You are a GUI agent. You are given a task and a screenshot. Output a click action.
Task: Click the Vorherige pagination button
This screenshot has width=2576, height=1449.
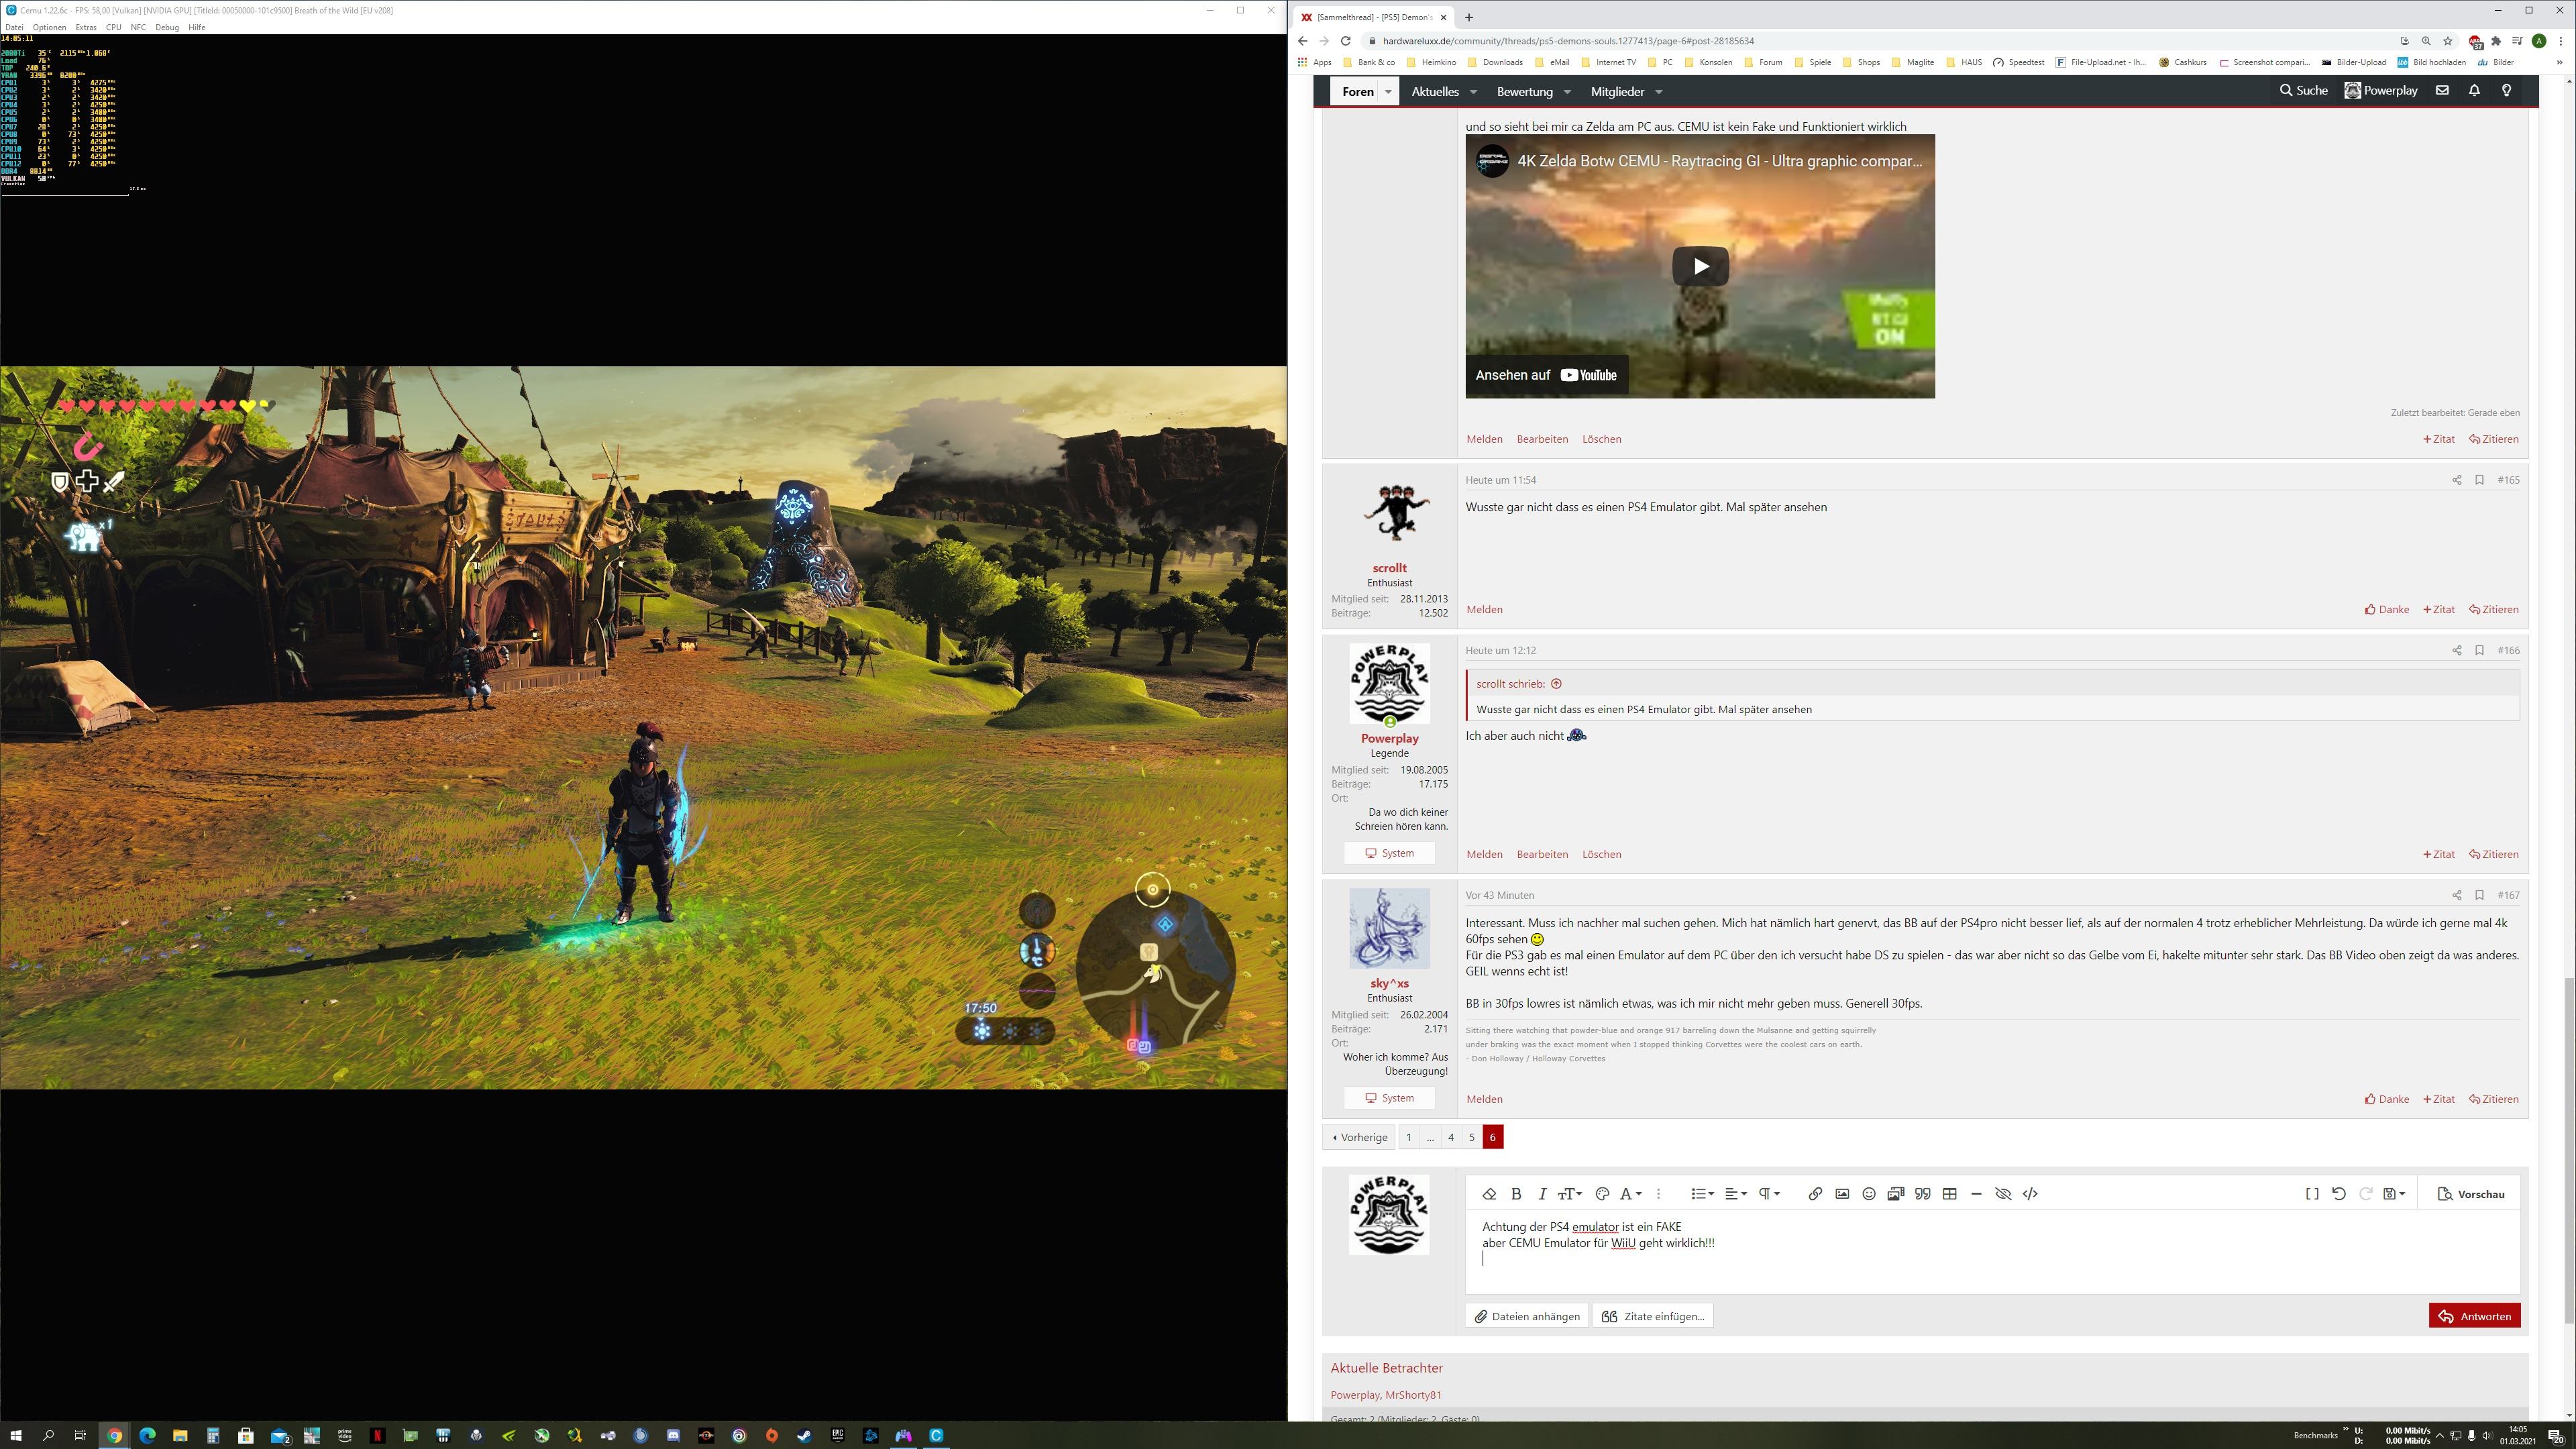tap(1359, 1137)
